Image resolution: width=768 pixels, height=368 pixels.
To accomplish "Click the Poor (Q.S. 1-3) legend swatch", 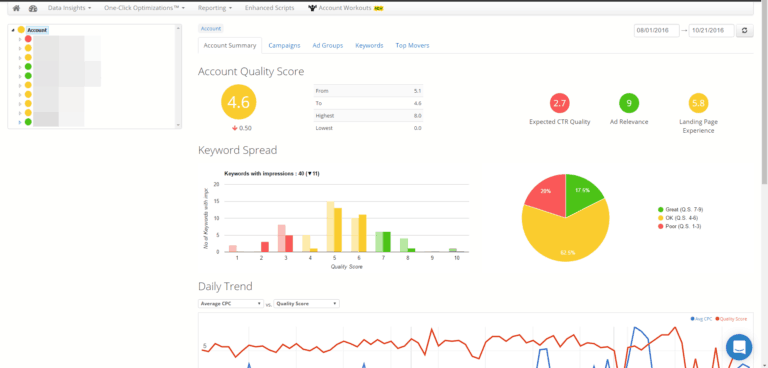I will (661, 226).
